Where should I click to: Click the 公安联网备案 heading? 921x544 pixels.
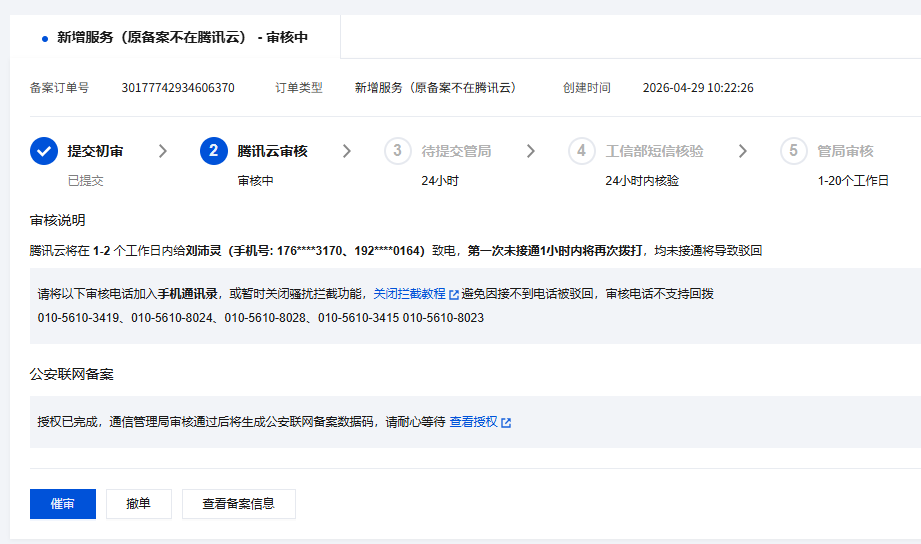(72, 374)
